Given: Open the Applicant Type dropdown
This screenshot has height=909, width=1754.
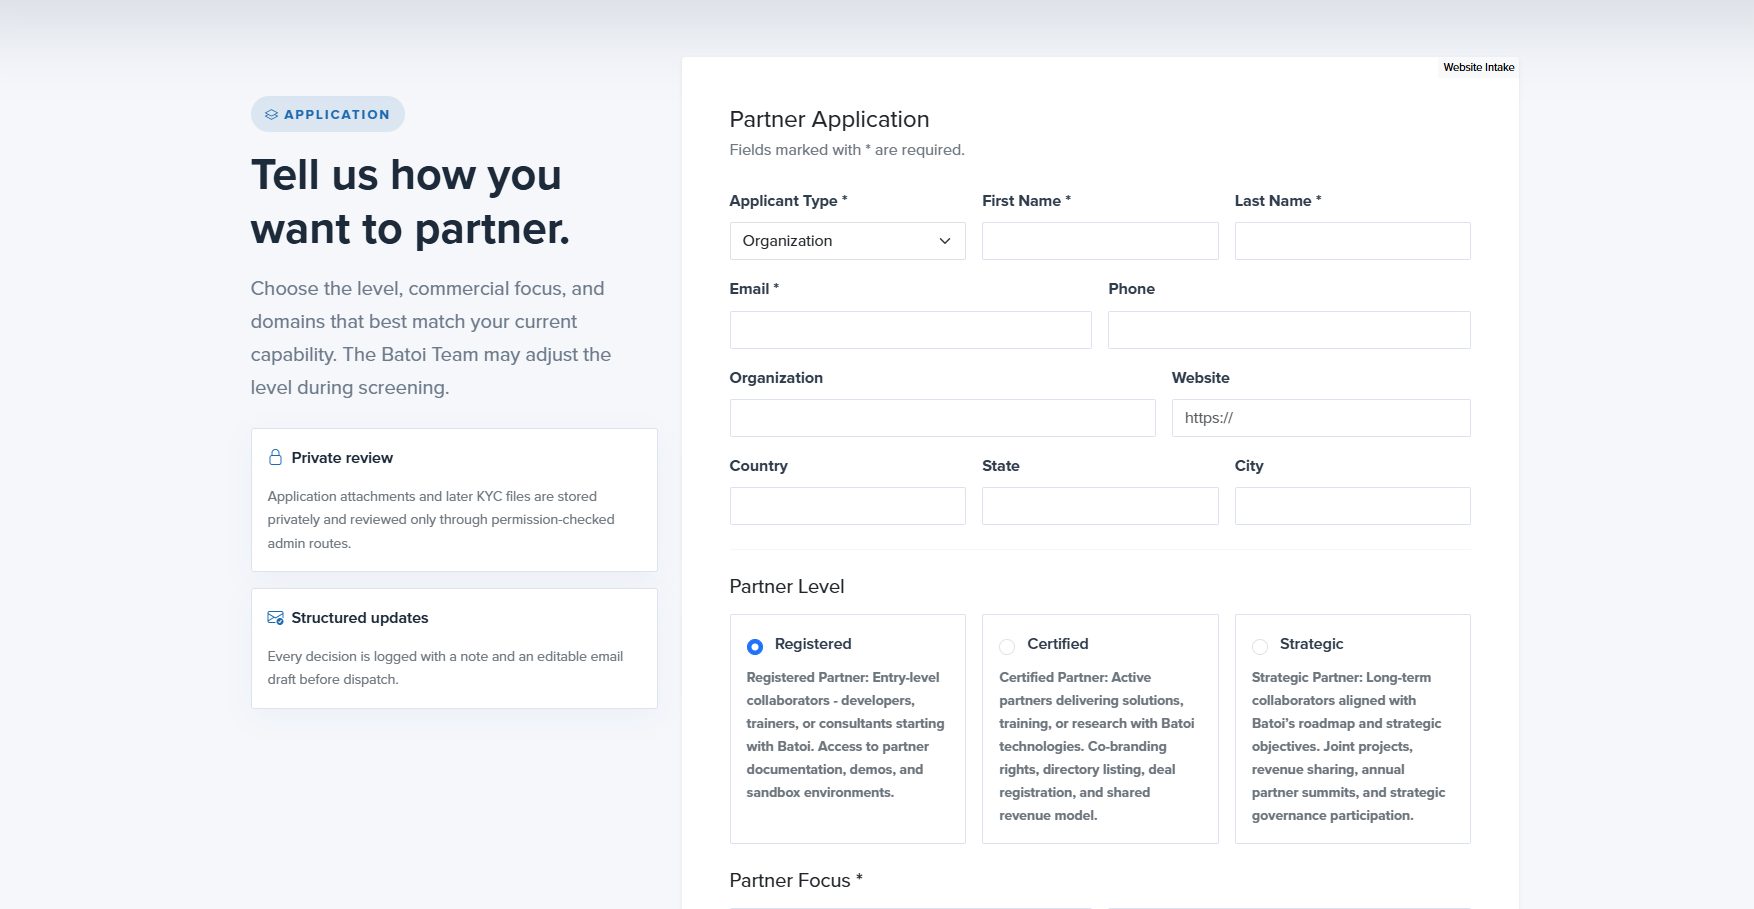Looking at the screenshot, I should 848,241.
